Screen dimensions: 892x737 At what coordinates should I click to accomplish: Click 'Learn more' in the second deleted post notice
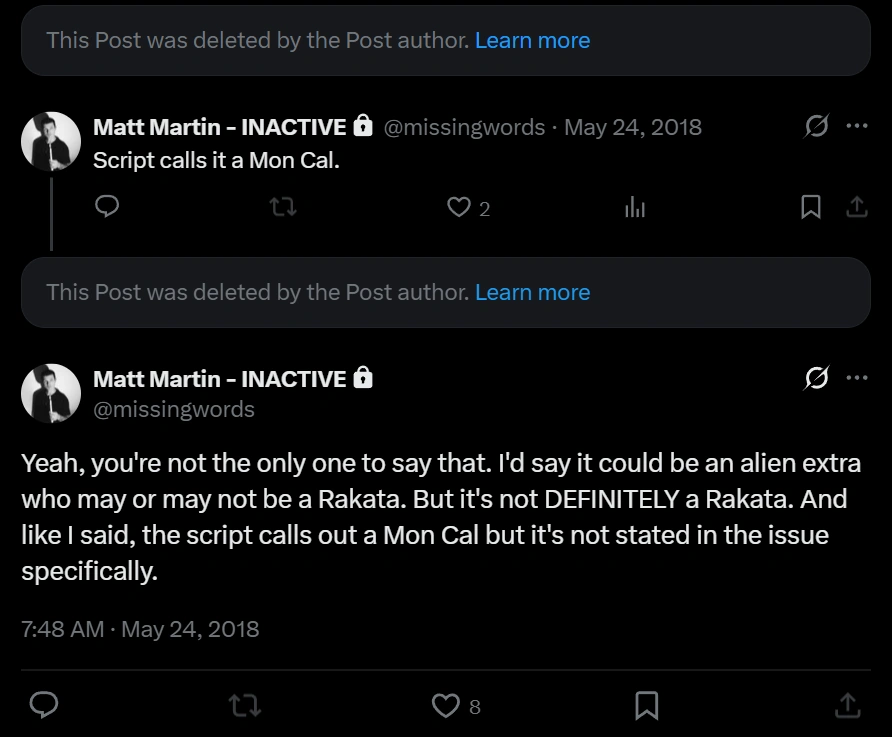pyautogui.click(x=532, y=293)
